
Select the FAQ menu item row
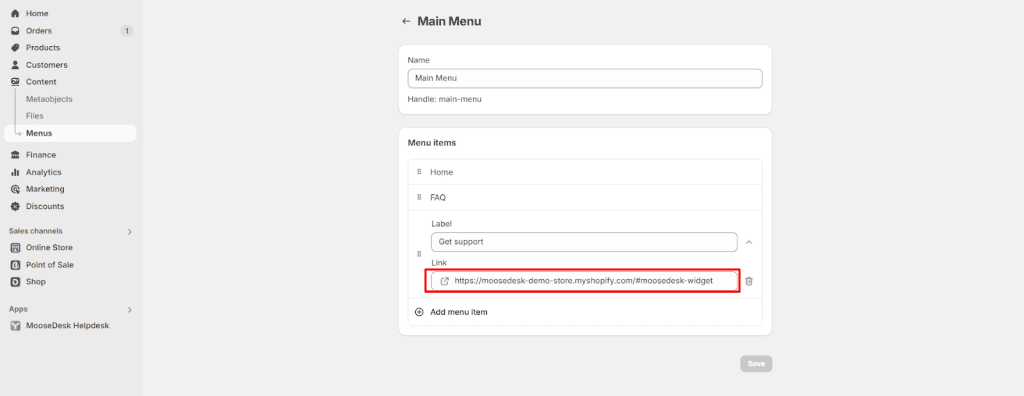click(x=585, y=197)
